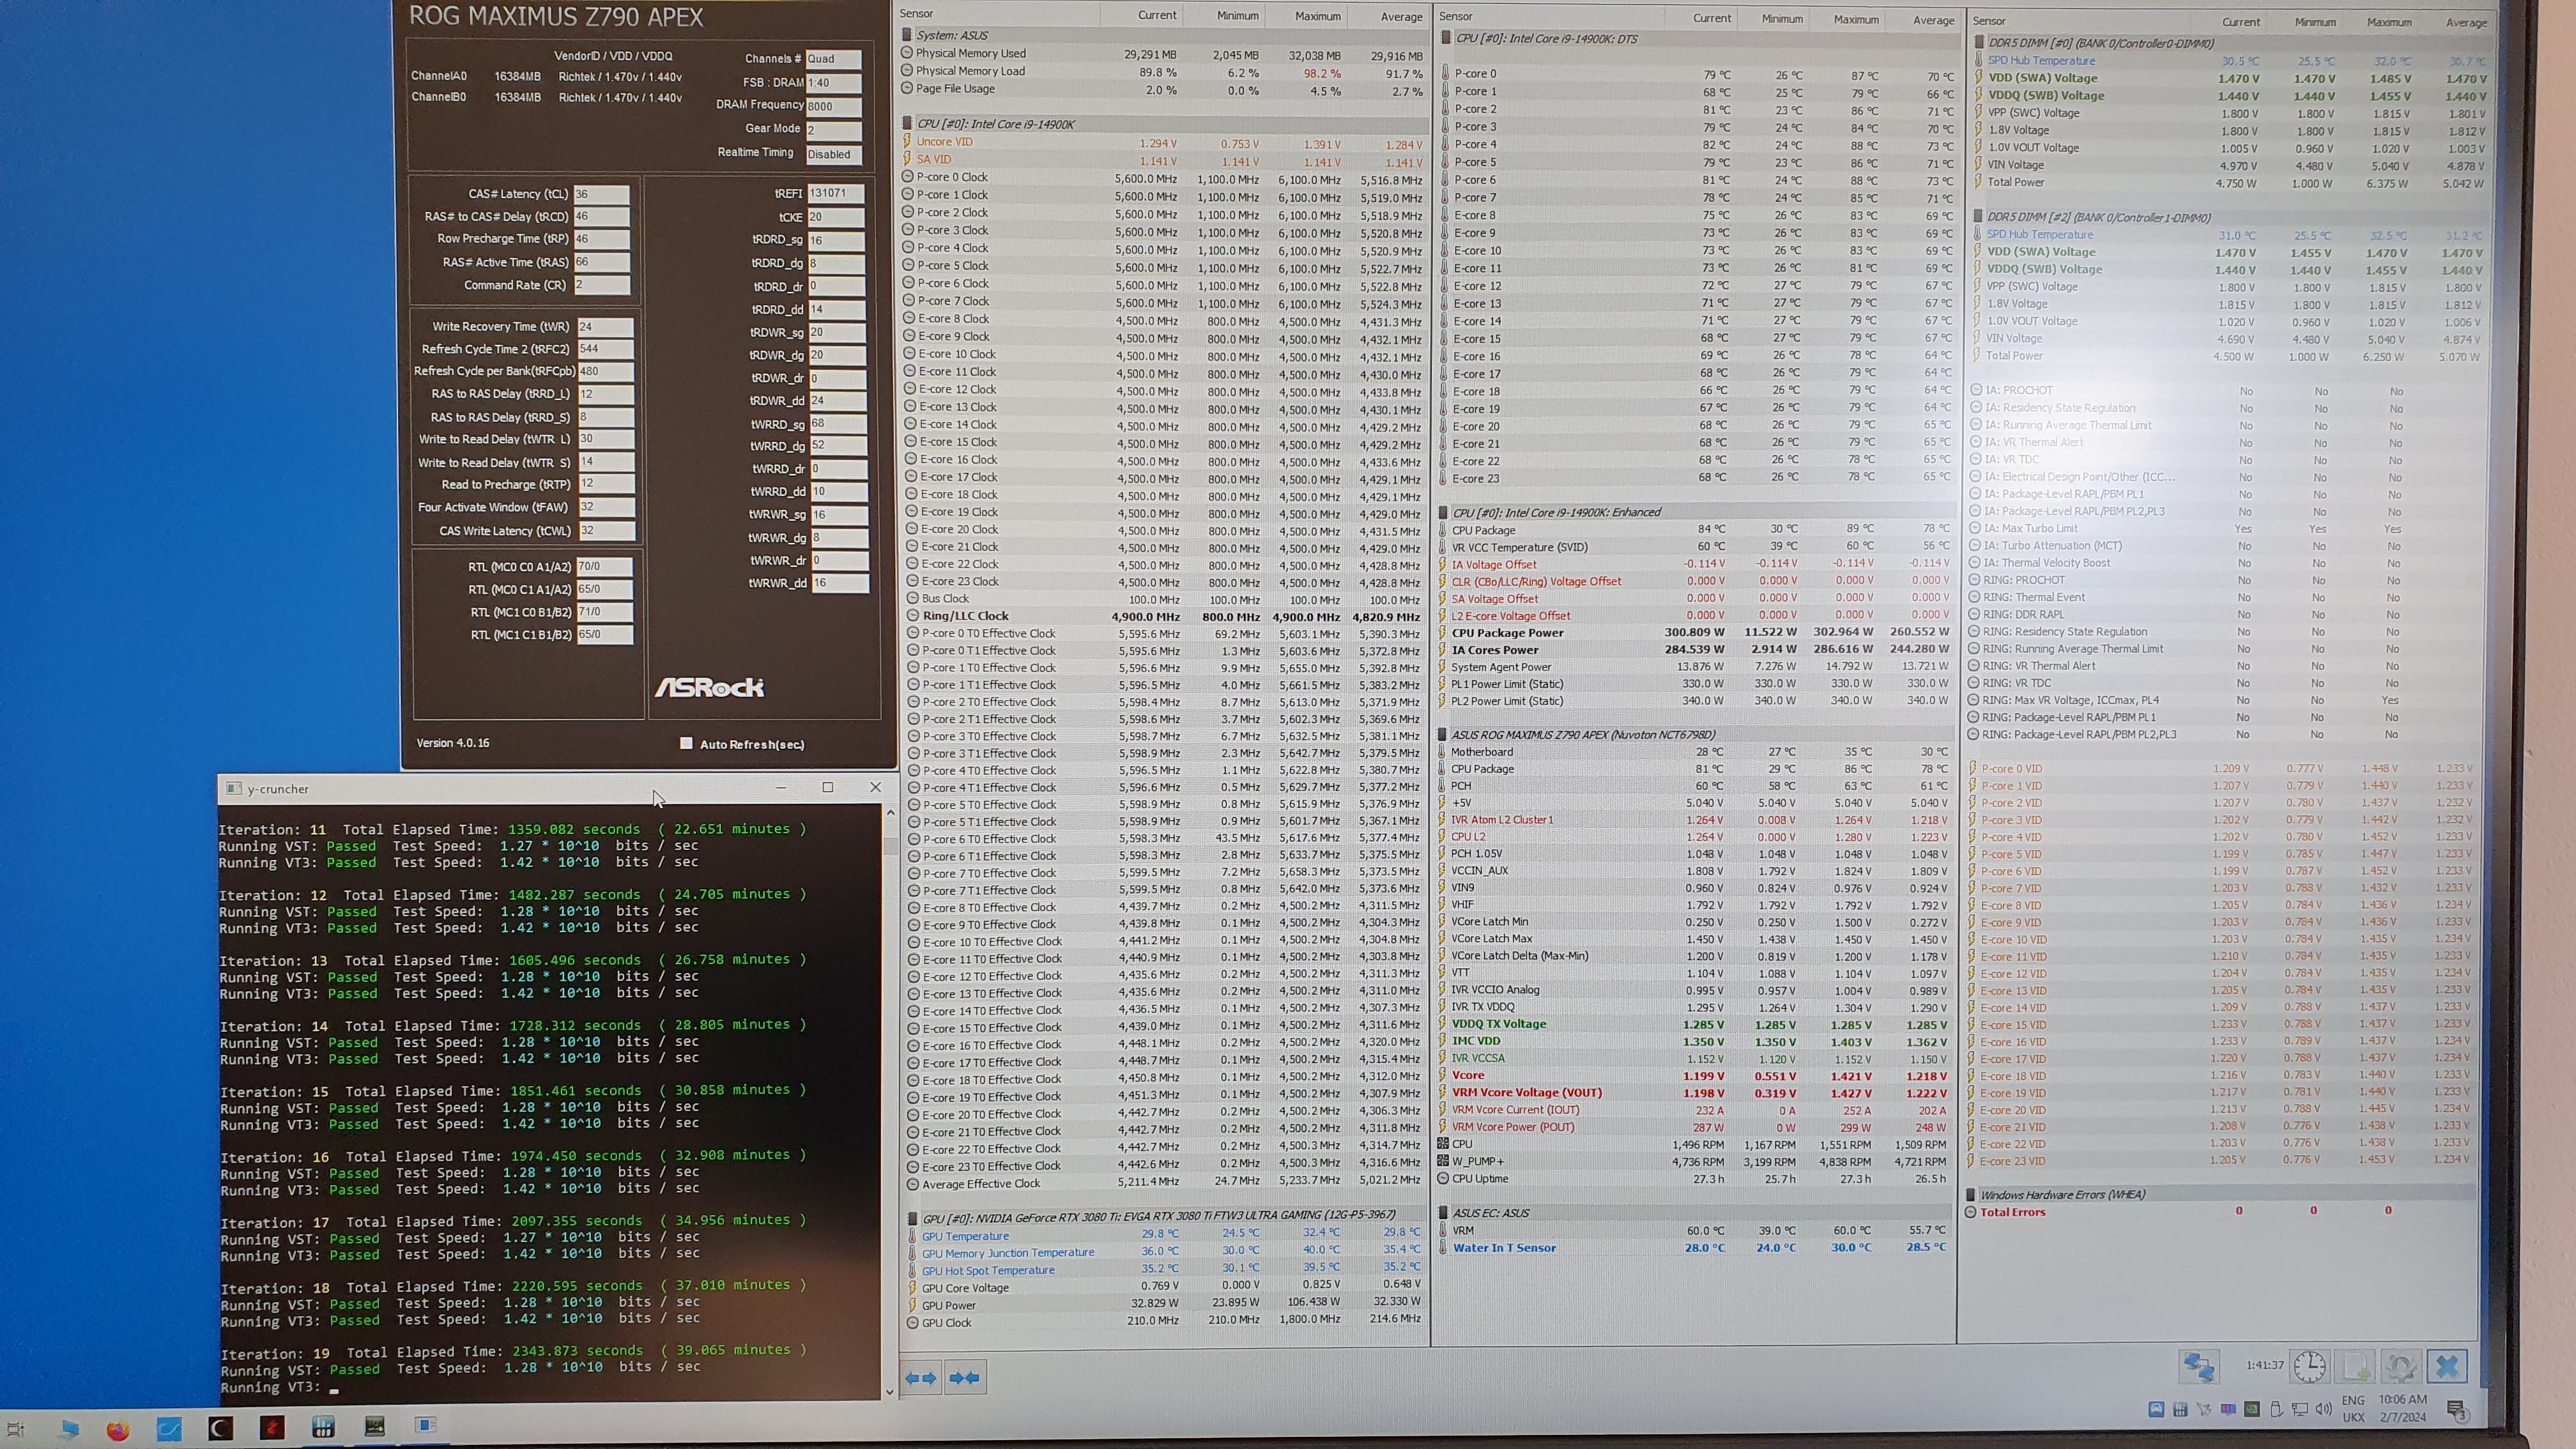
Task: Select the Vcore sensor row
Action: 1693,1075
